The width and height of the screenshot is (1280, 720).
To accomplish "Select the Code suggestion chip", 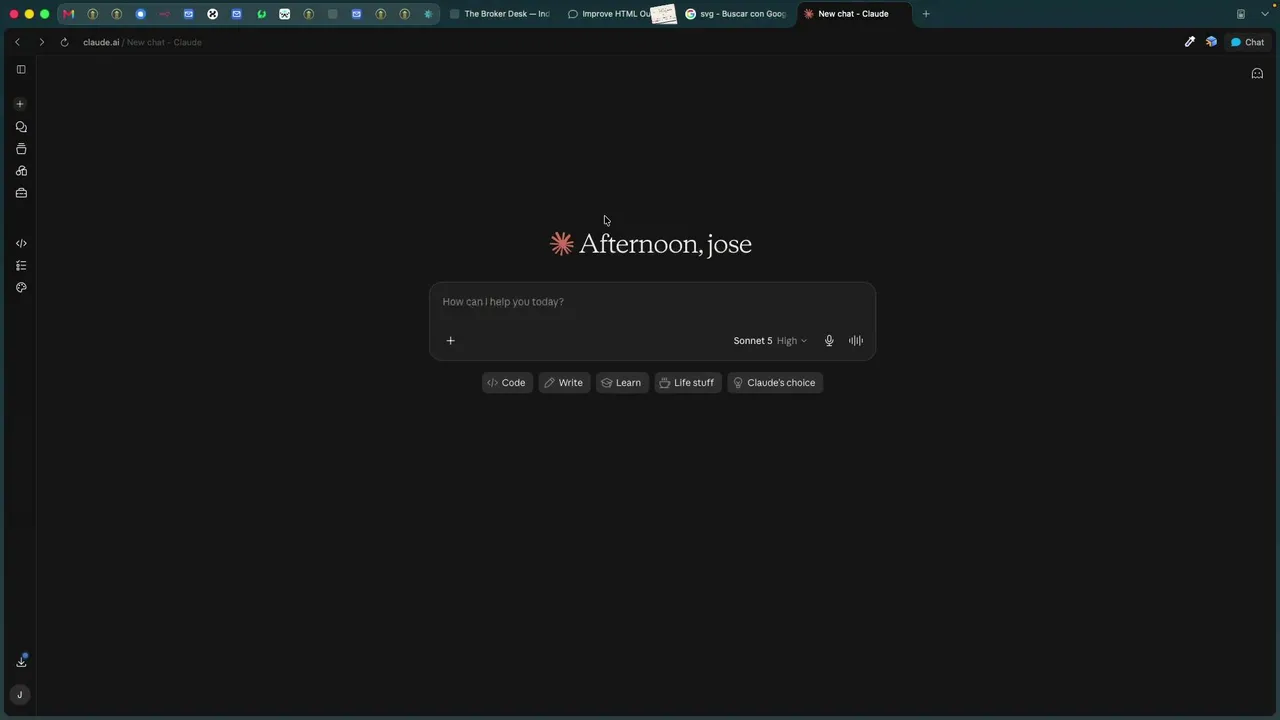I will [x=507, y=383].
